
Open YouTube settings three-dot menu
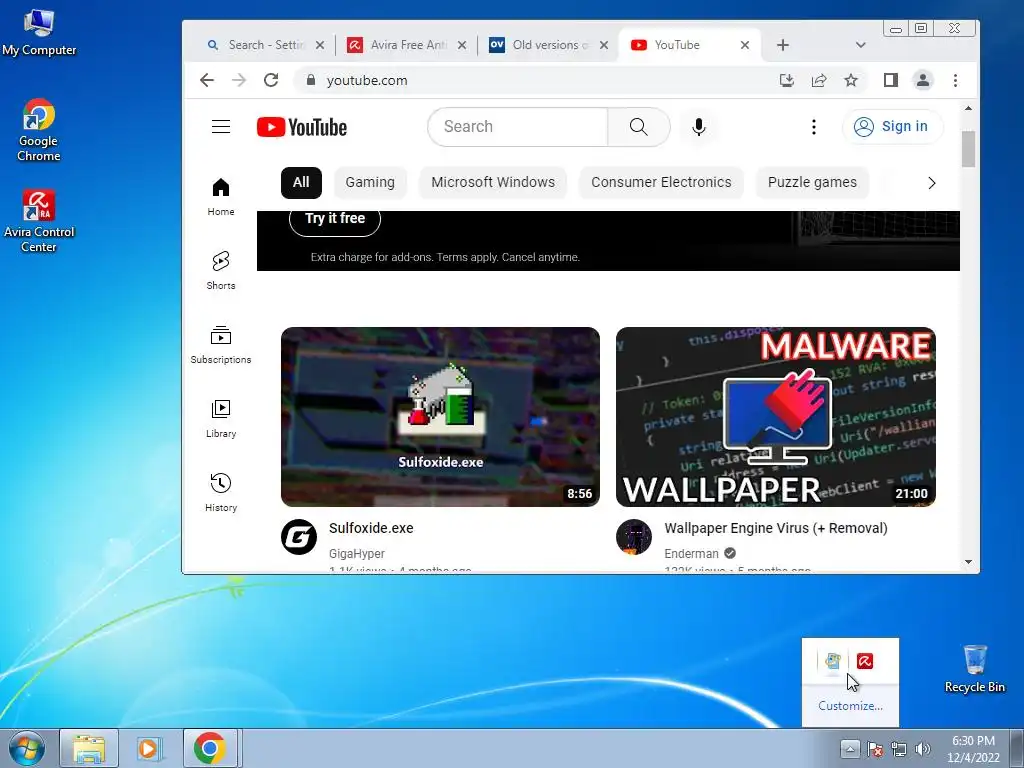tap(814, 127)
